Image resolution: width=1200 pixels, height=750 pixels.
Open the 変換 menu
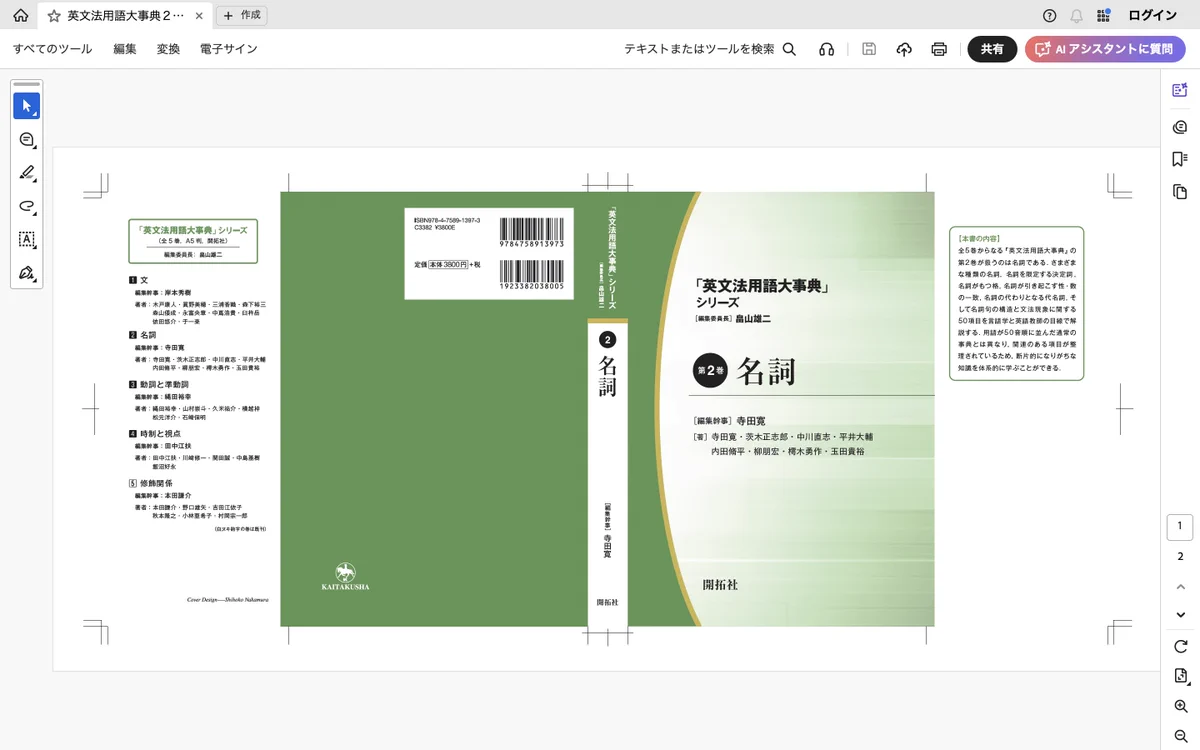pos(168,49)
